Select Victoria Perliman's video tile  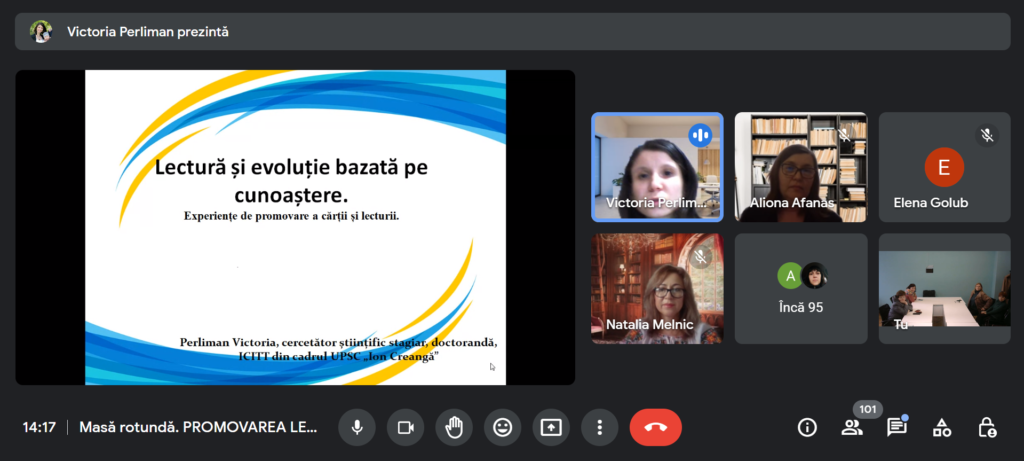(657, 166)
